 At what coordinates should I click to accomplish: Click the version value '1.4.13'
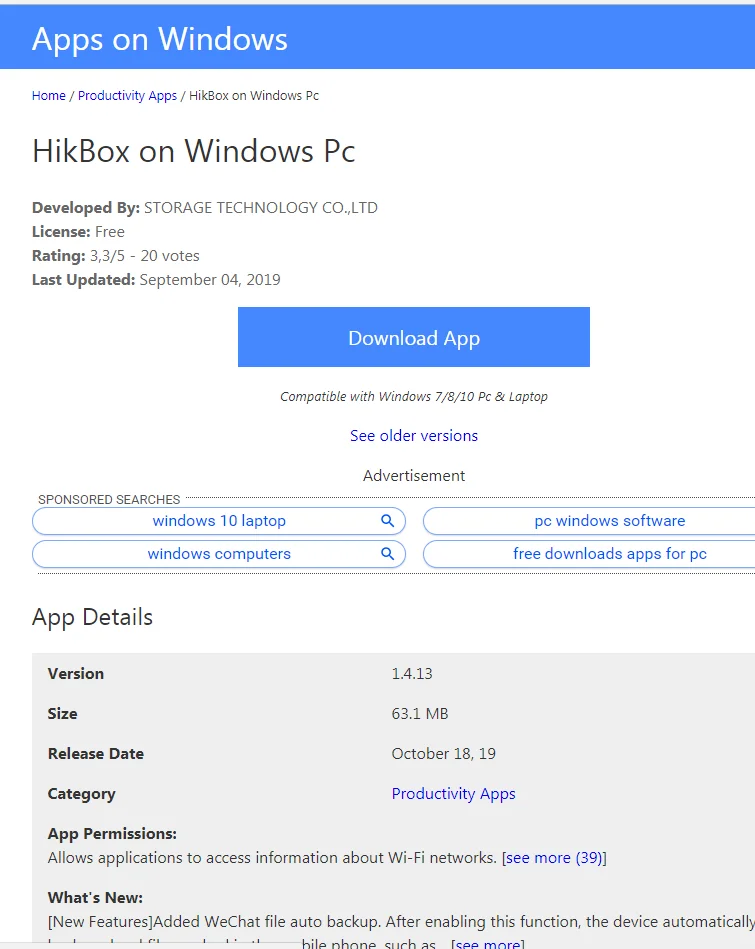tap(412, 674)
